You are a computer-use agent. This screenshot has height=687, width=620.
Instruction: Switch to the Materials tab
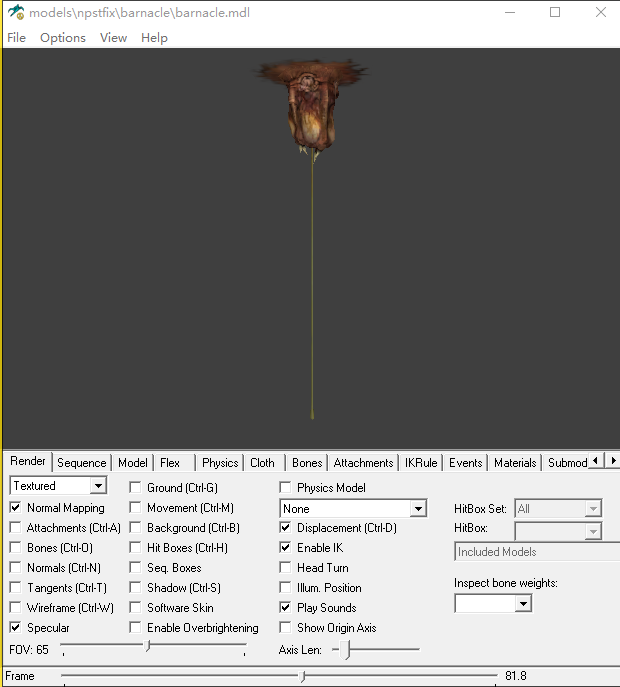[515, 463]
